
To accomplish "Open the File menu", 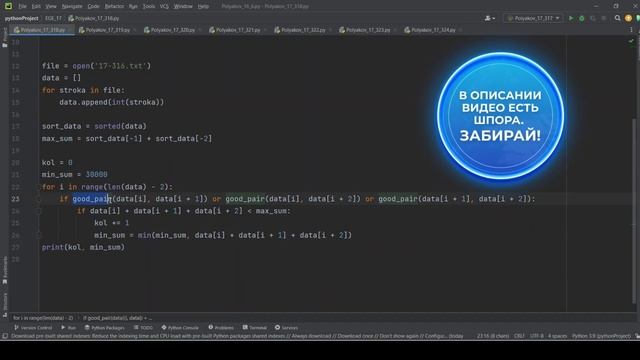I will coord(22,7).
